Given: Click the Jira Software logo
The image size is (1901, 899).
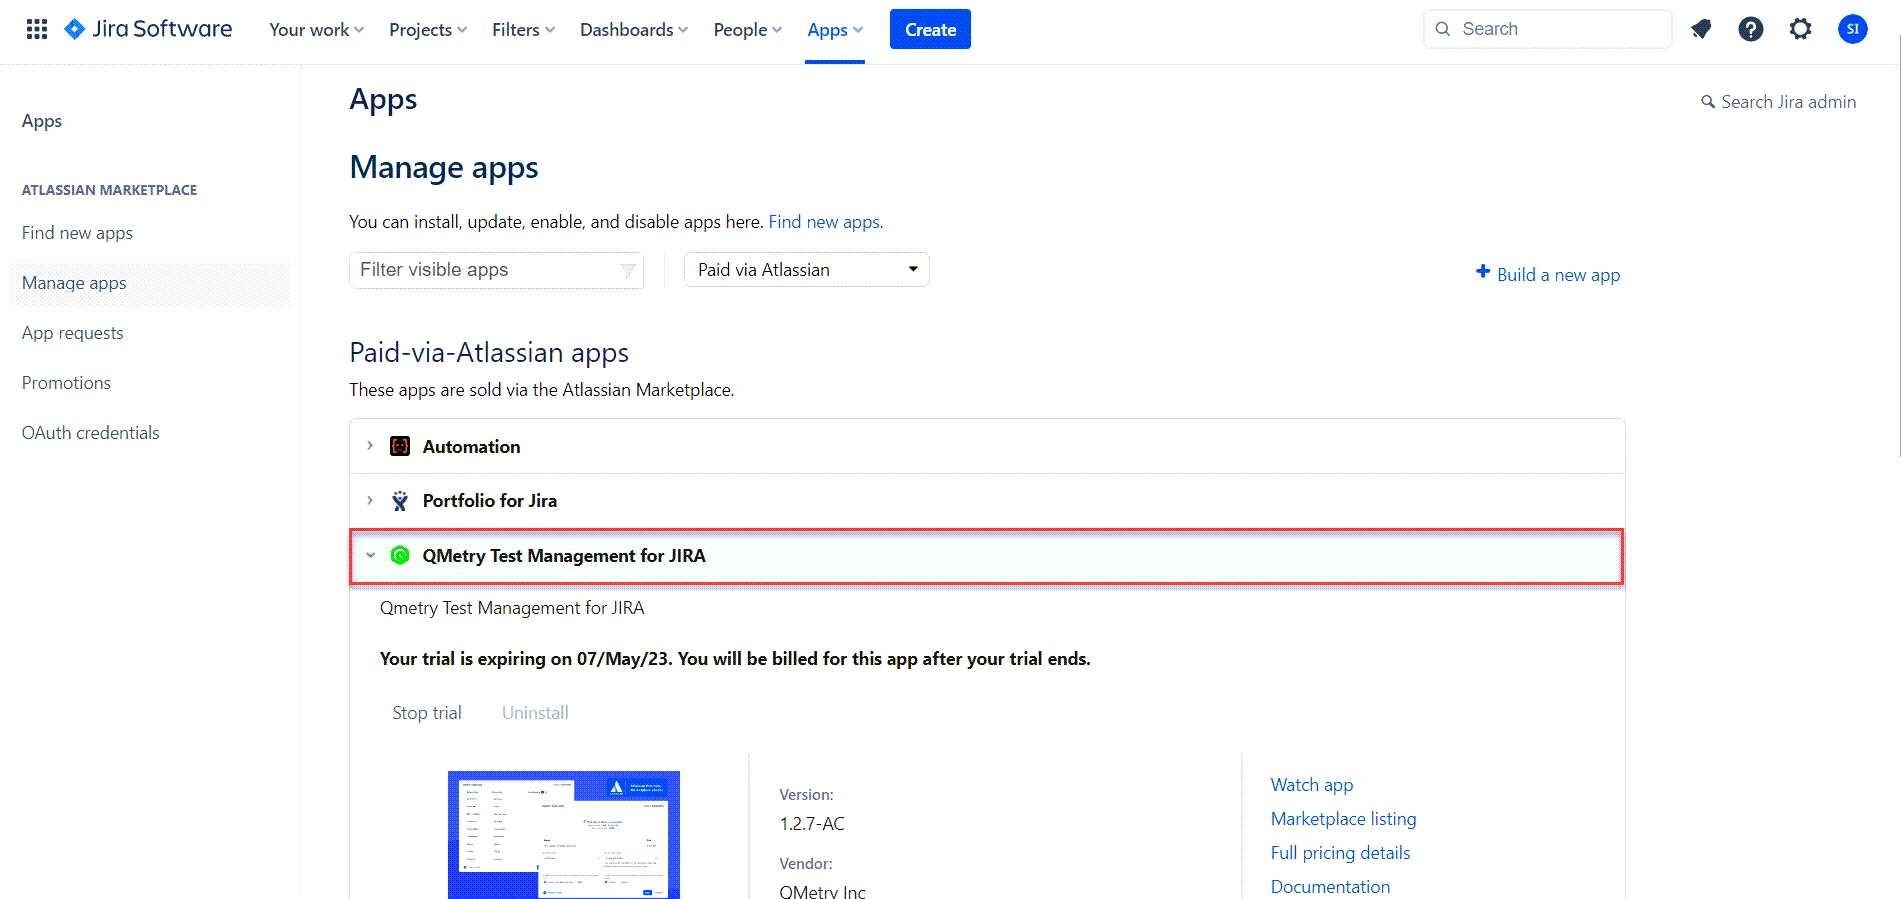Looking at the screenshot, I should coord(148,29).
